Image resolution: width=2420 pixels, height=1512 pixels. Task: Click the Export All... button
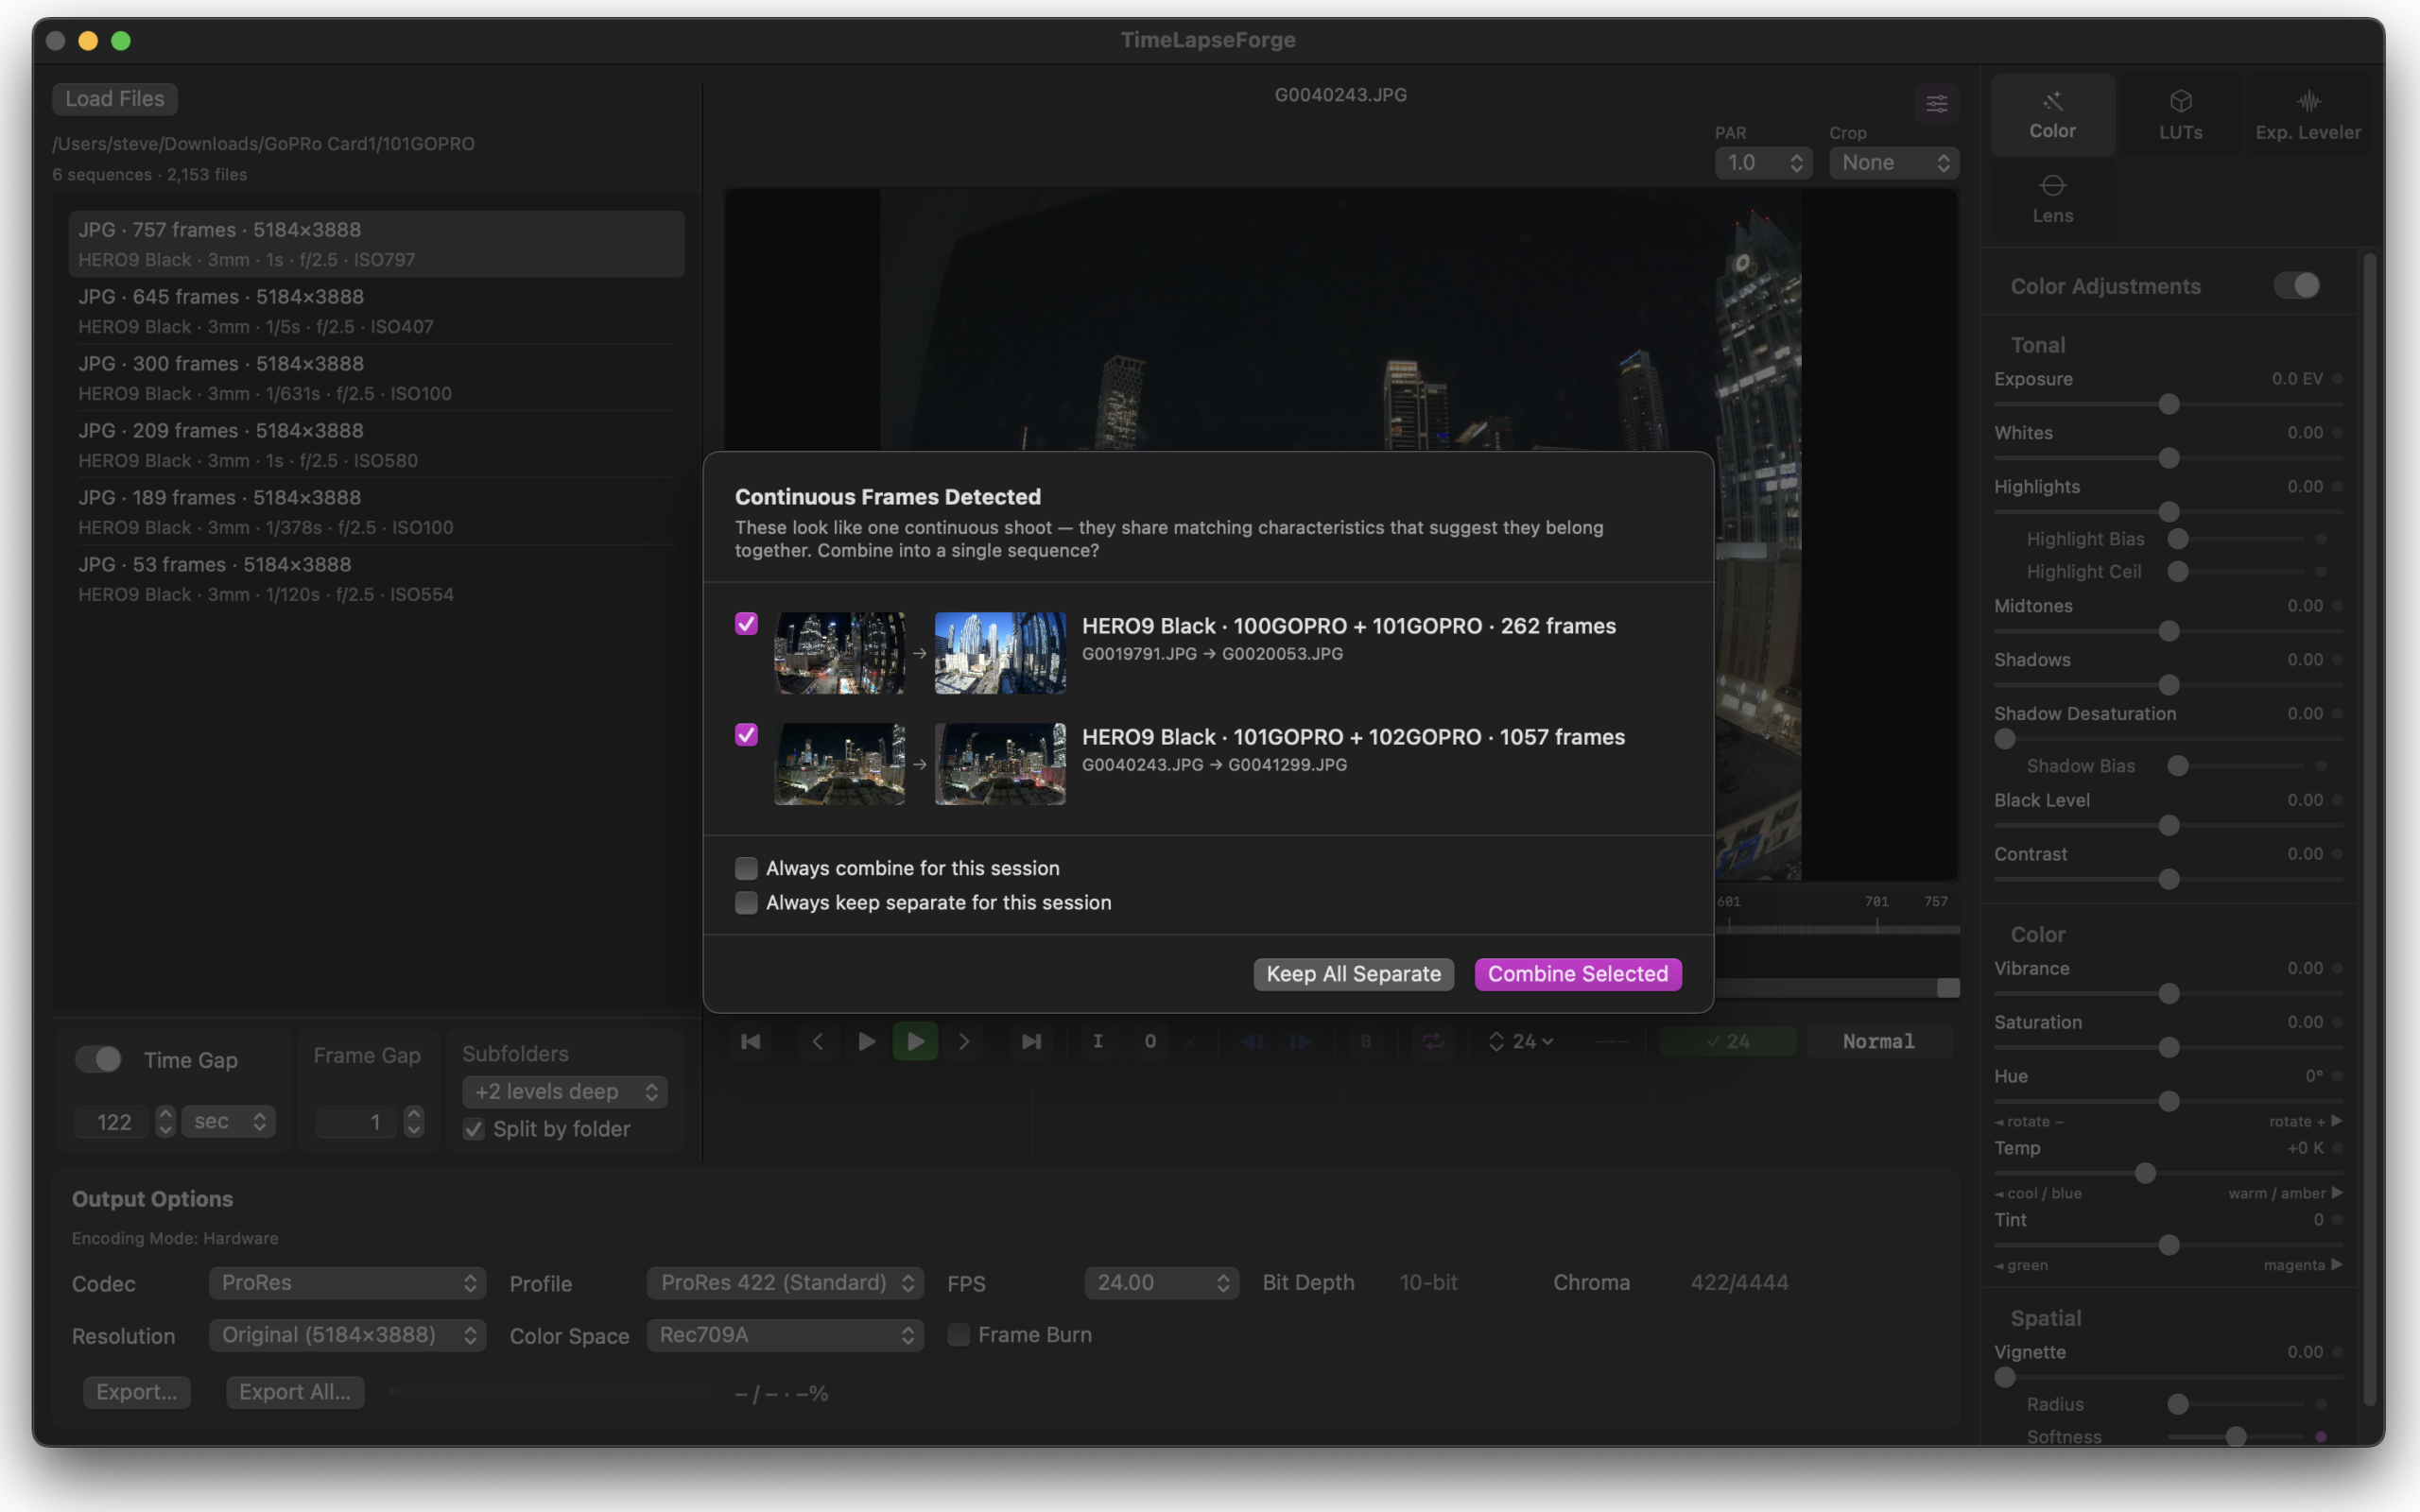coord(295,1392)
